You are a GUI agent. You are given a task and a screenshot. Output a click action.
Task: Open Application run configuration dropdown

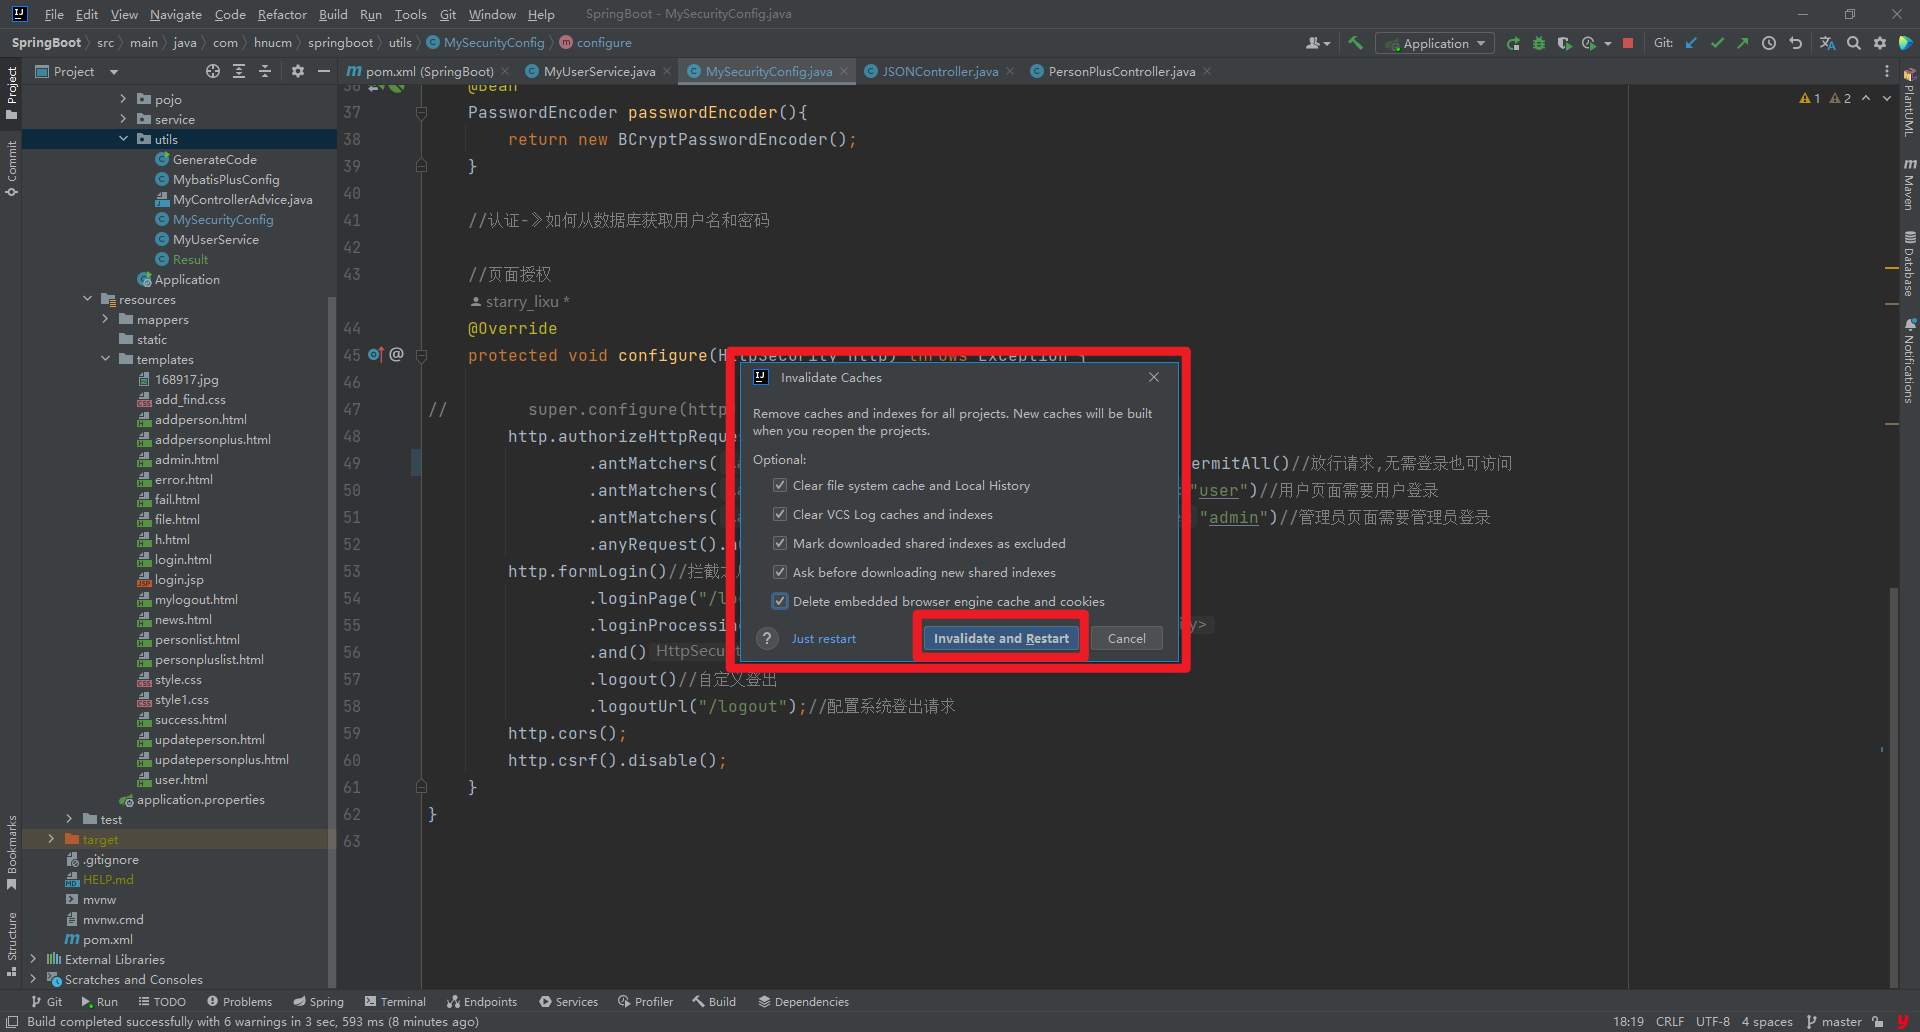1435,43
